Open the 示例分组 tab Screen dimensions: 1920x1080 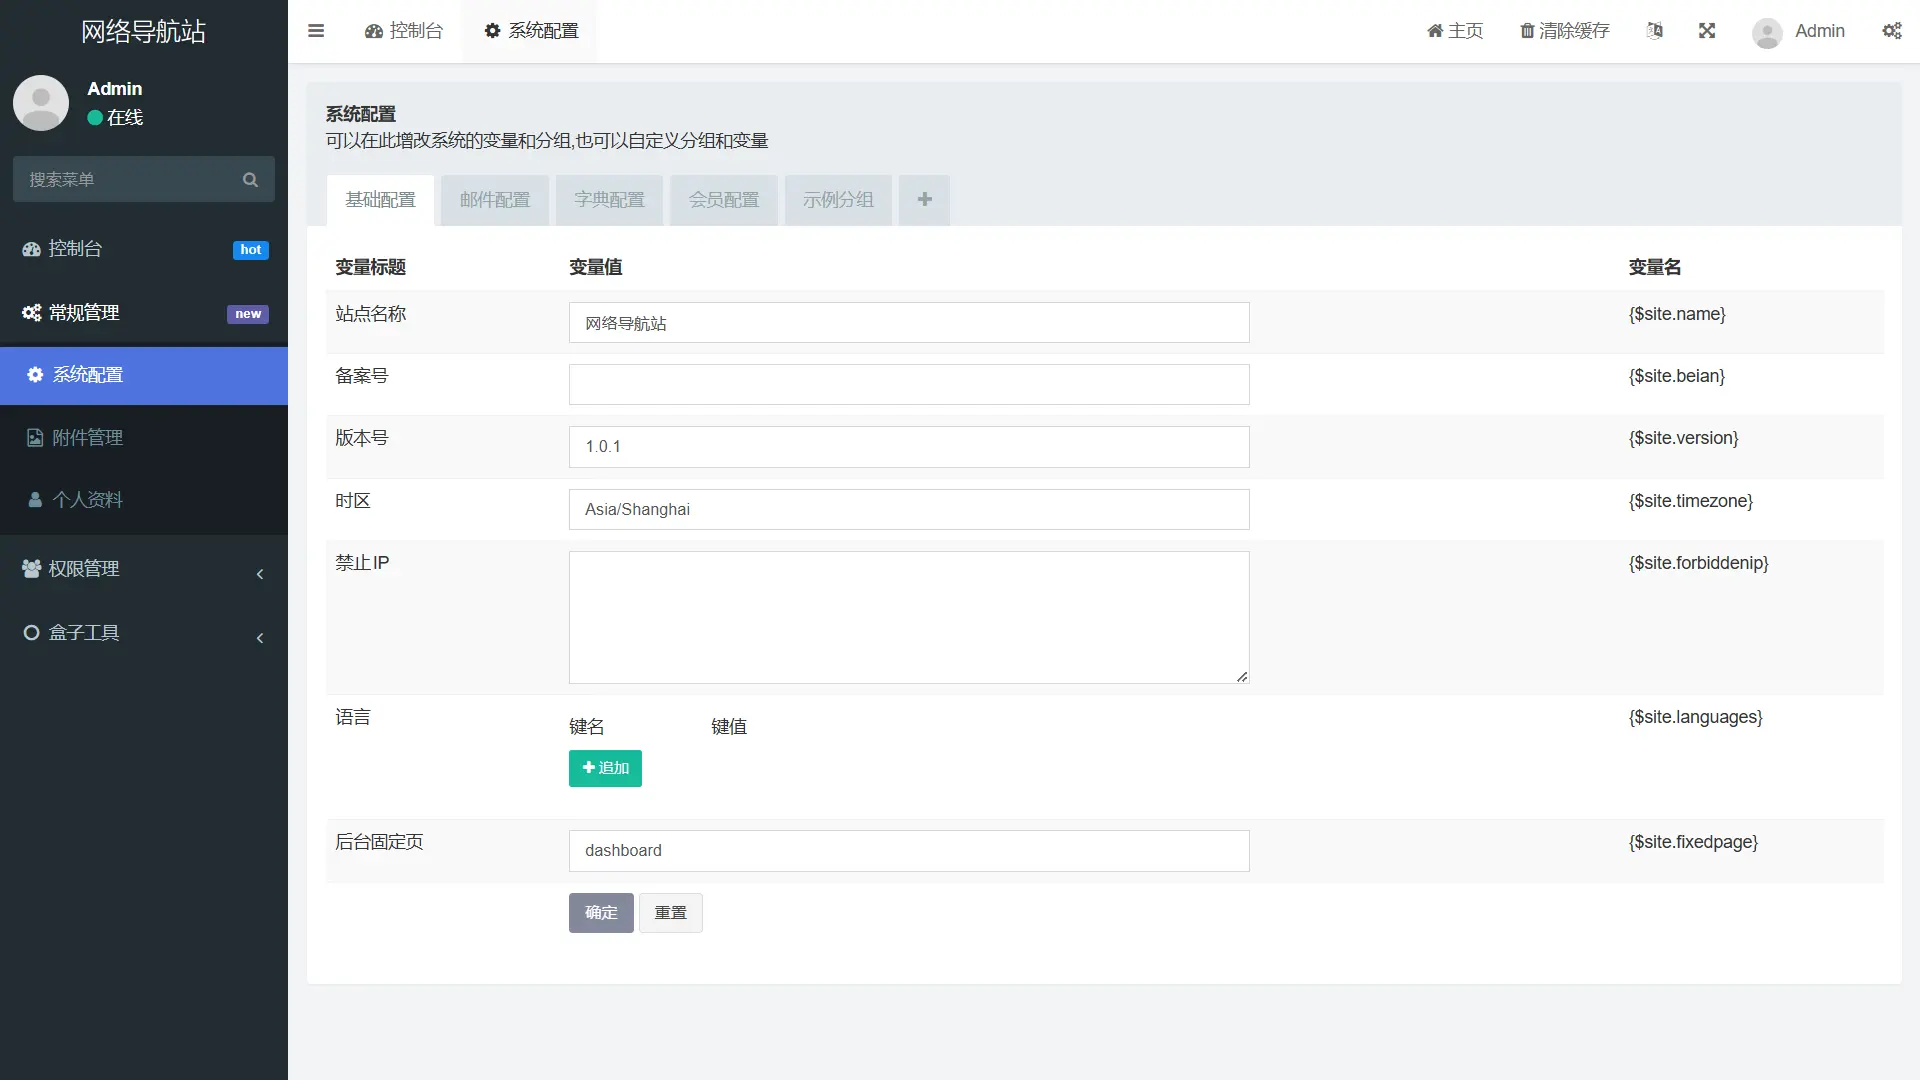point(837,200)
